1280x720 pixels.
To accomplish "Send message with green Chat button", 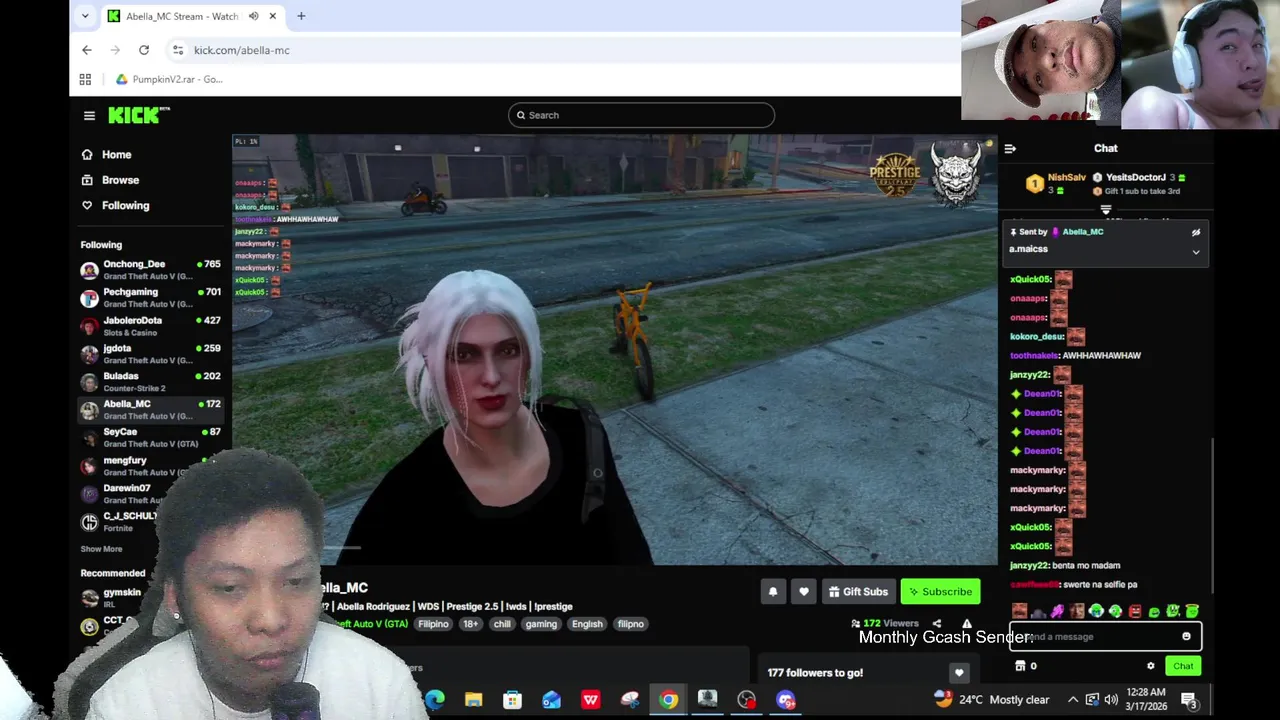I will pos(1183,666).
